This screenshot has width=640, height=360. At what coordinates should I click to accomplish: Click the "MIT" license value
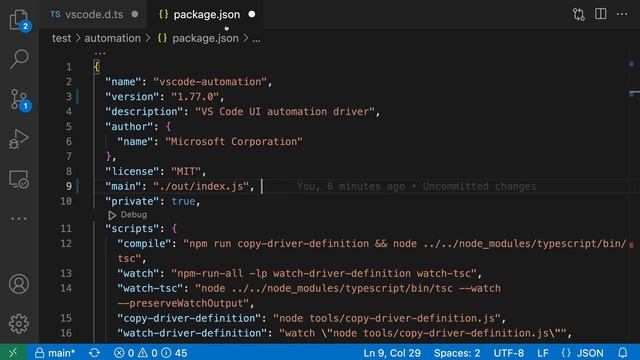pyautogui.click(x=186, y=171)
